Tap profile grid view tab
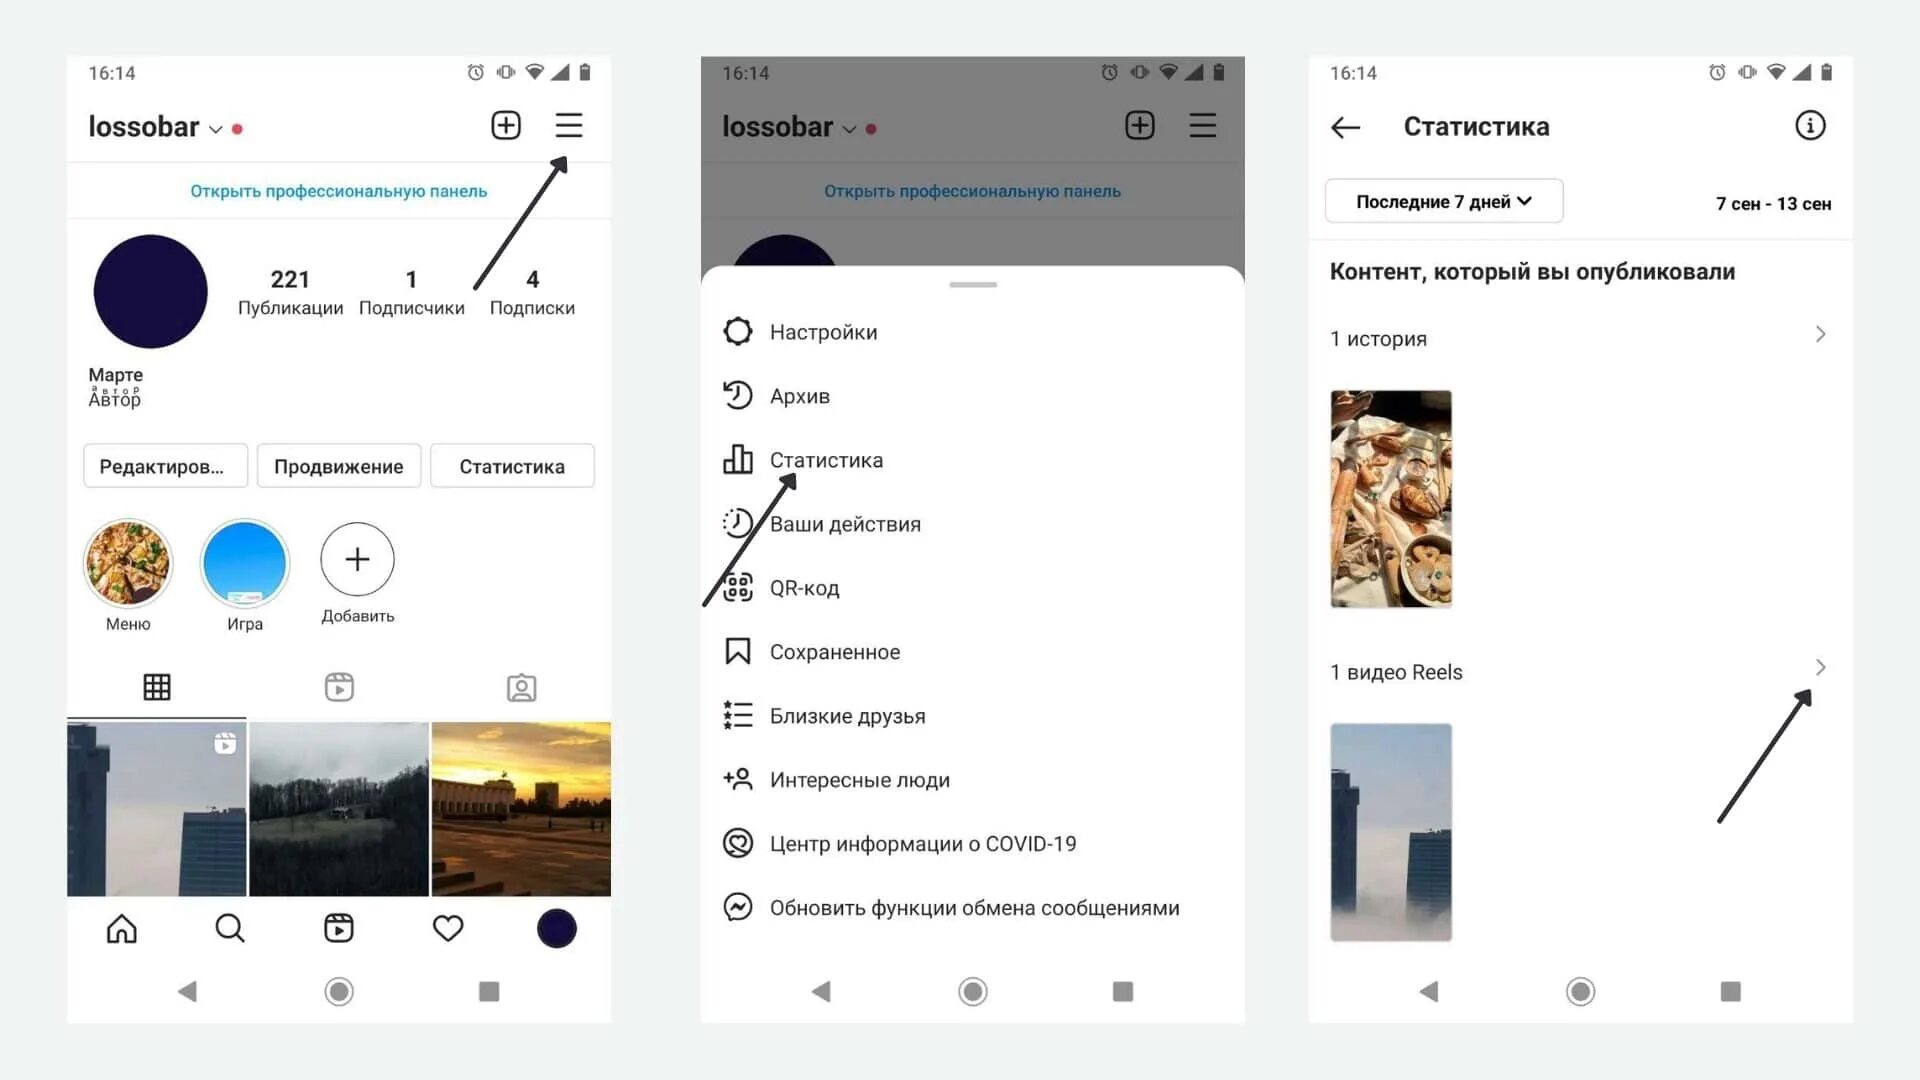The height and width of the screenshot is (1080, 1920). (157, 686)
